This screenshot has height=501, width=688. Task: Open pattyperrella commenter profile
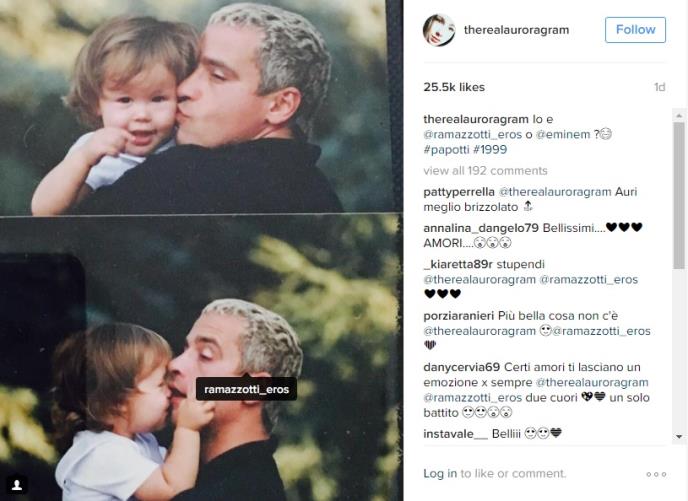pyautogui.click(x=459, y=192)
